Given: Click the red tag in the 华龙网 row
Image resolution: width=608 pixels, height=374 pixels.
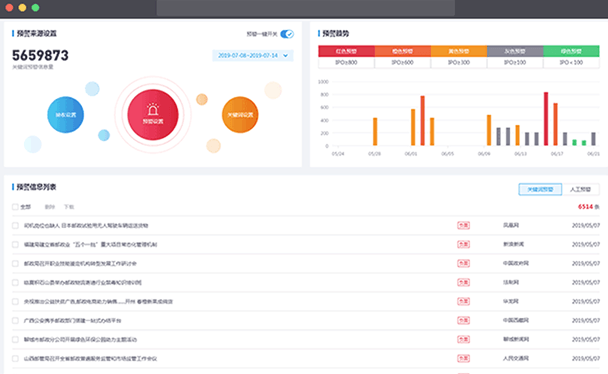Looking at the screenshot, I should click(463, 301).
